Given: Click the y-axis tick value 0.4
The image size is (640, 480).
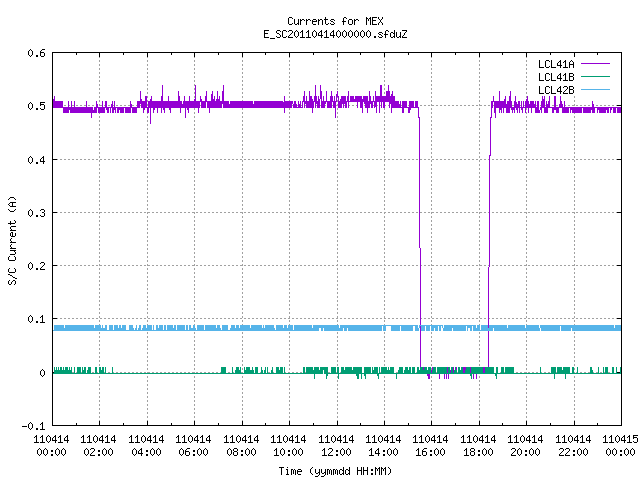Looking at the screenshot, I should coord(36,160).
